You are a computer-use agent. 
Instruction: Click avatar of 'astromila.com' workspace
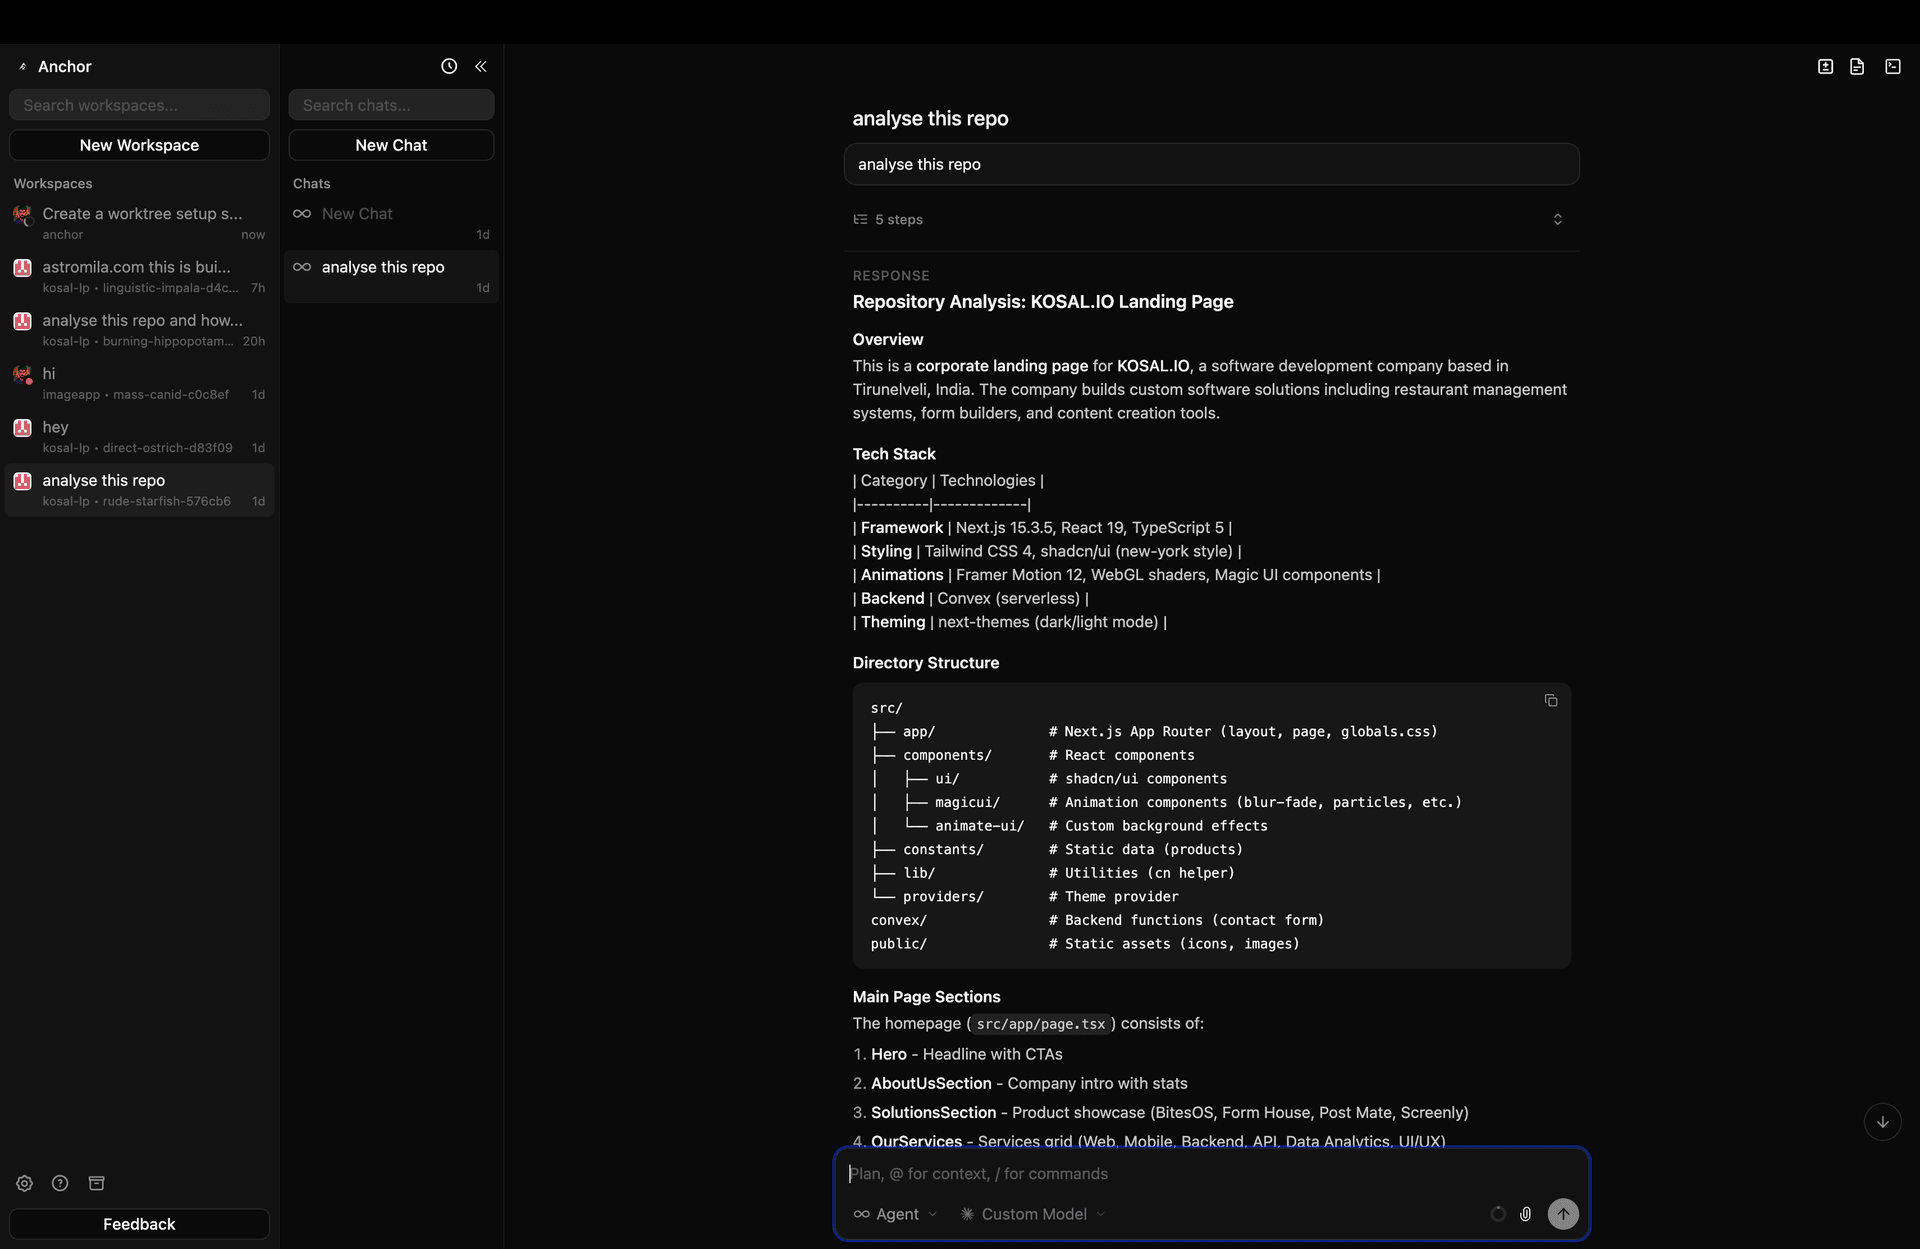pos(22,268)
